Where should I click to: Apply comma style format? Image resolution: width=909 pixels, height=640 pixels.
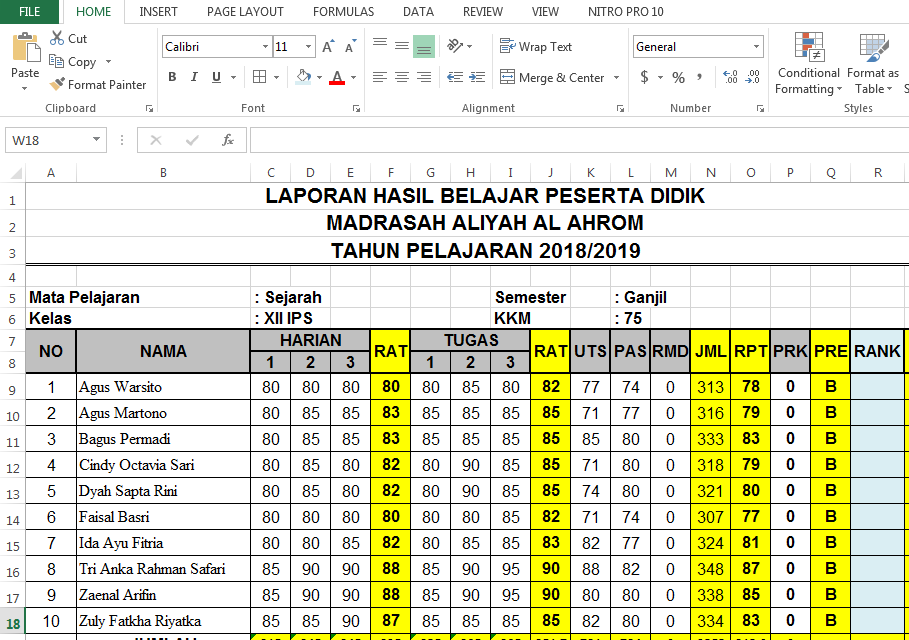(700, 77)
